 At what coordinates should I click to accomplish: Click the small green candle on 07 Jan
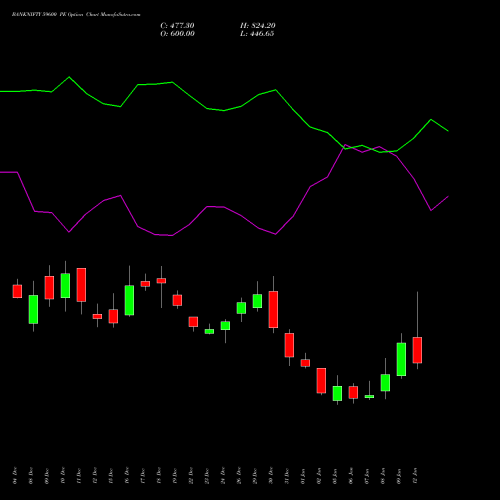point(369,396)
